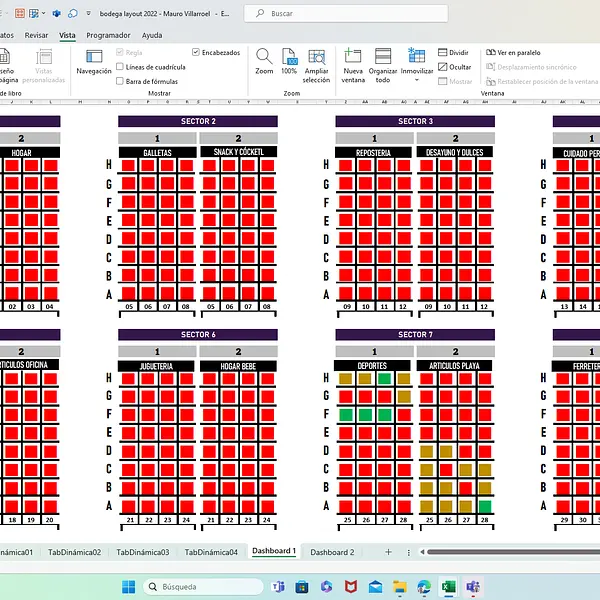Click the GALLETAS rack label

pyautogui.click(x=157, y=152)
